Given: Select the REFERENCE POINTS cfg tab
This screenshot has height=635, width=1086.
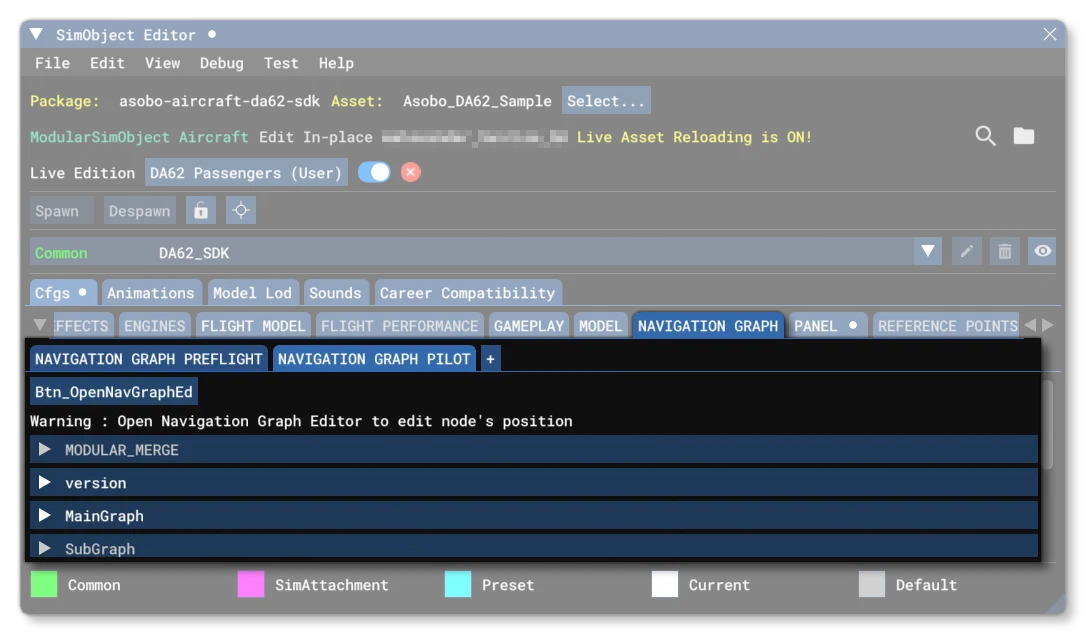Looking at the screenshot, I should [947, 325].
